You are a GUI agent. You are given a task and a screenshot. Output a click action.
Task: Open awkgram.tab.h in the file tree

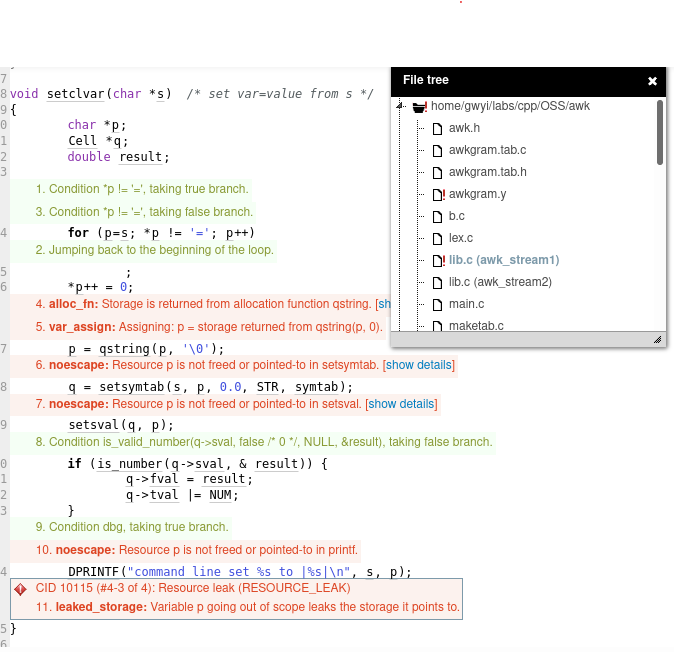click(487, 172)
